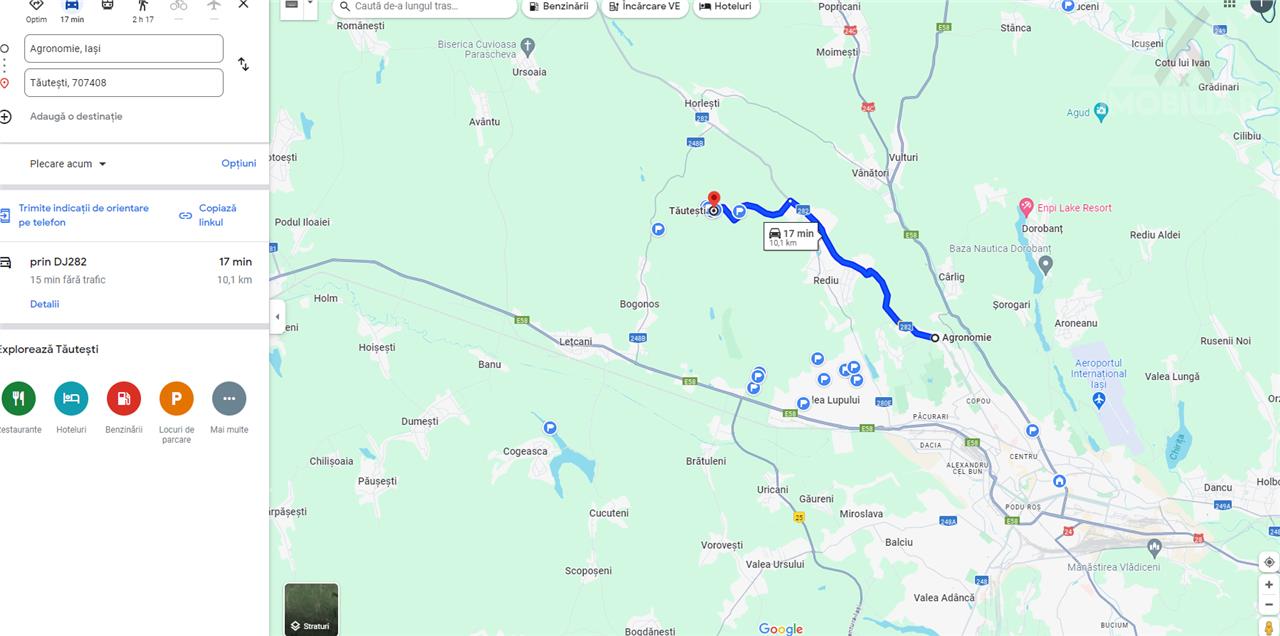Click Detalii link for DJ282 route
The image size is (1280, 636).
click(44, 304)
